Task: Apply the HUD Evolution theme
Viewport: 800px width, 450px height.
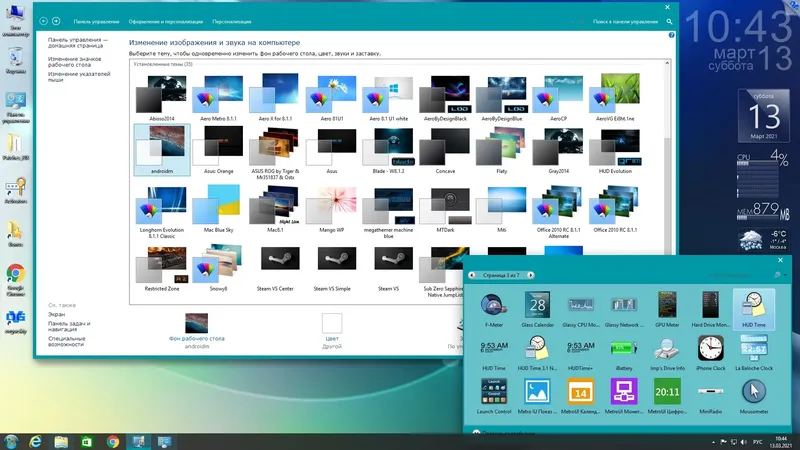Action: pyautogui.click(x=615, y=151)
